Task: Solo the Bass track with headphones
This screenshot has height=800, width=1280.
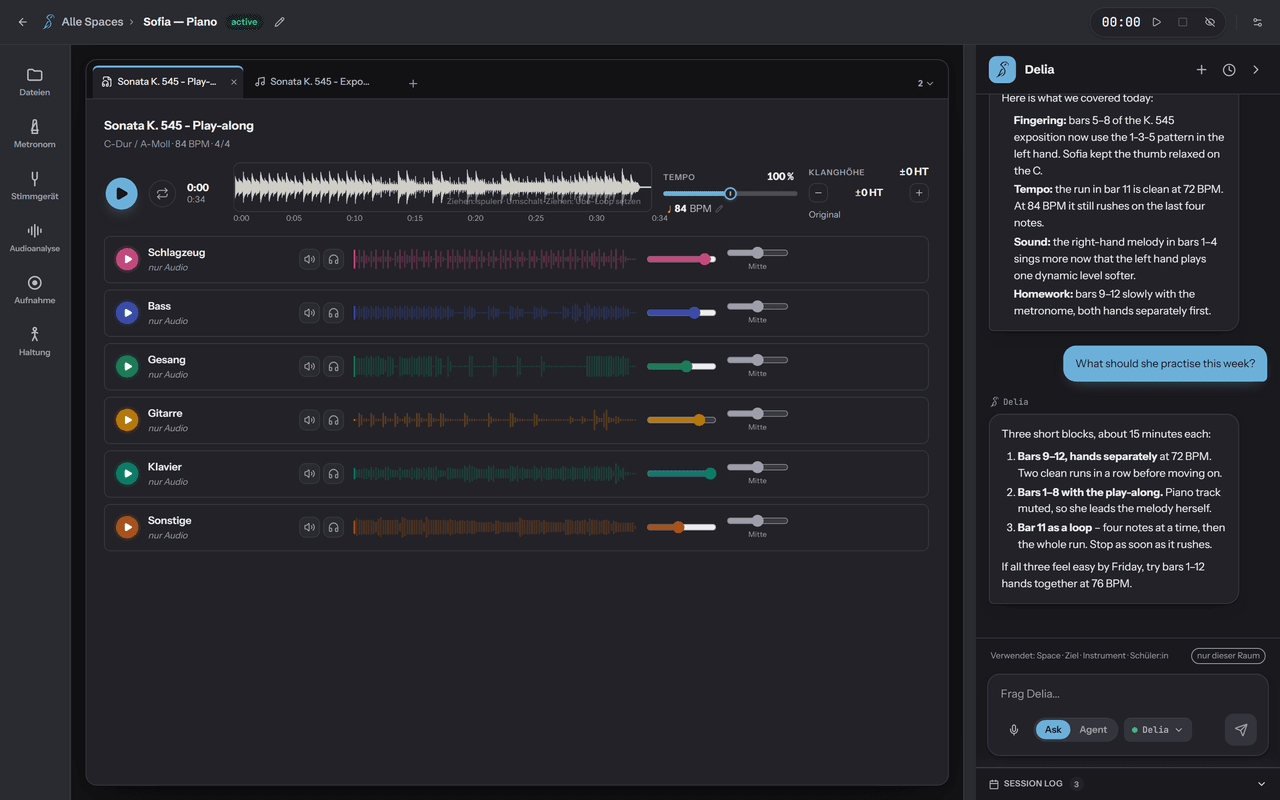Action: 334,313
